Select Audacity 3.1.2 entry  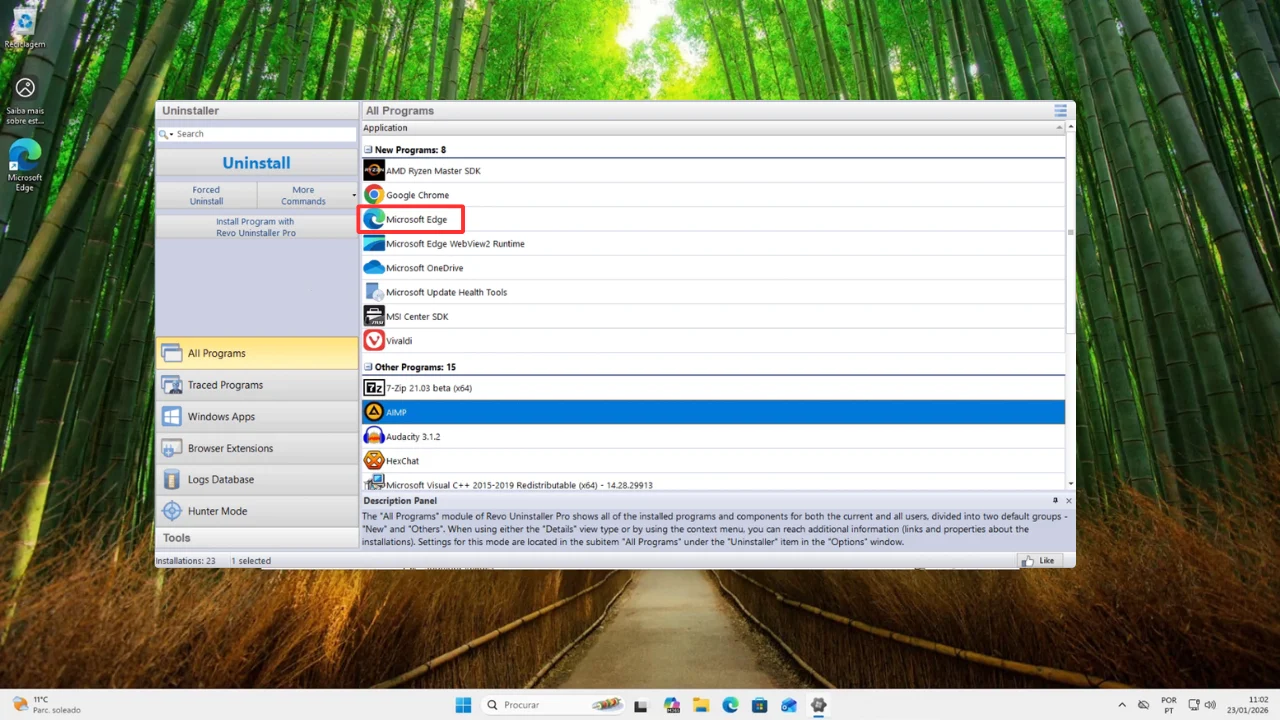click(x=713, y=436)
